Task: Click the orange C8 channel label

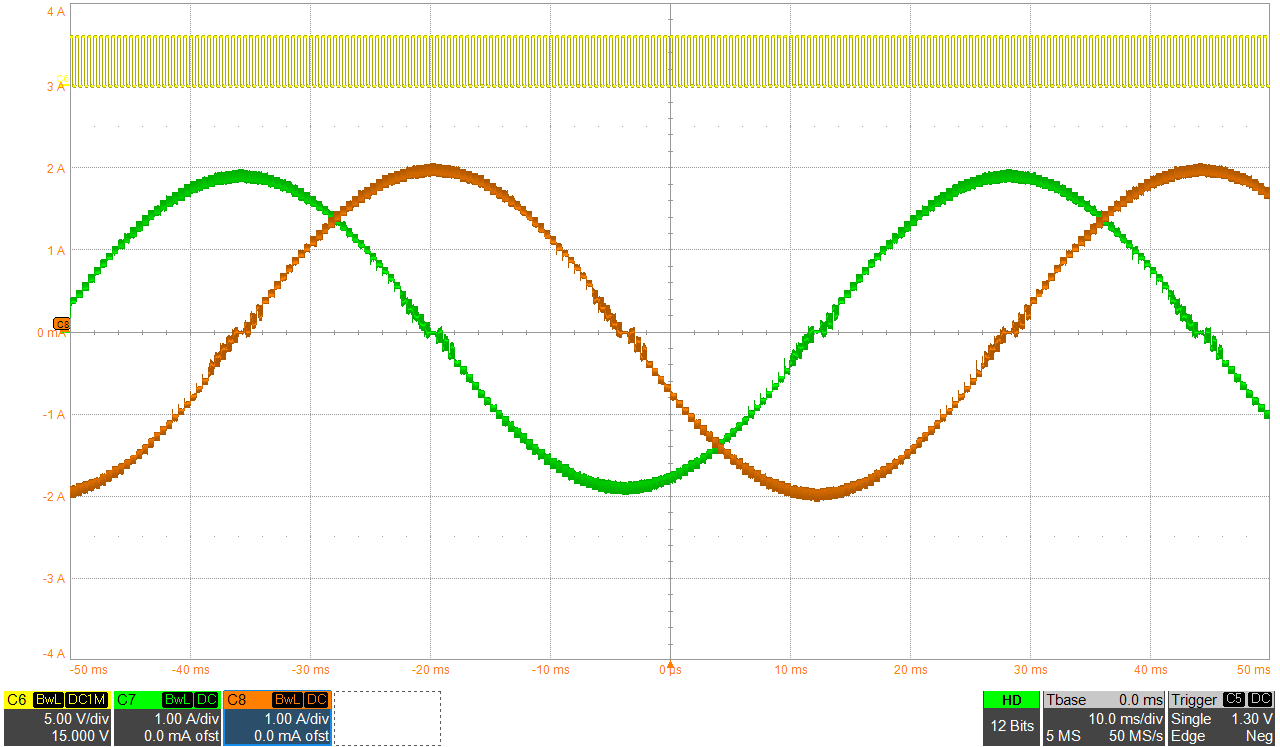Action: [237, 700]
